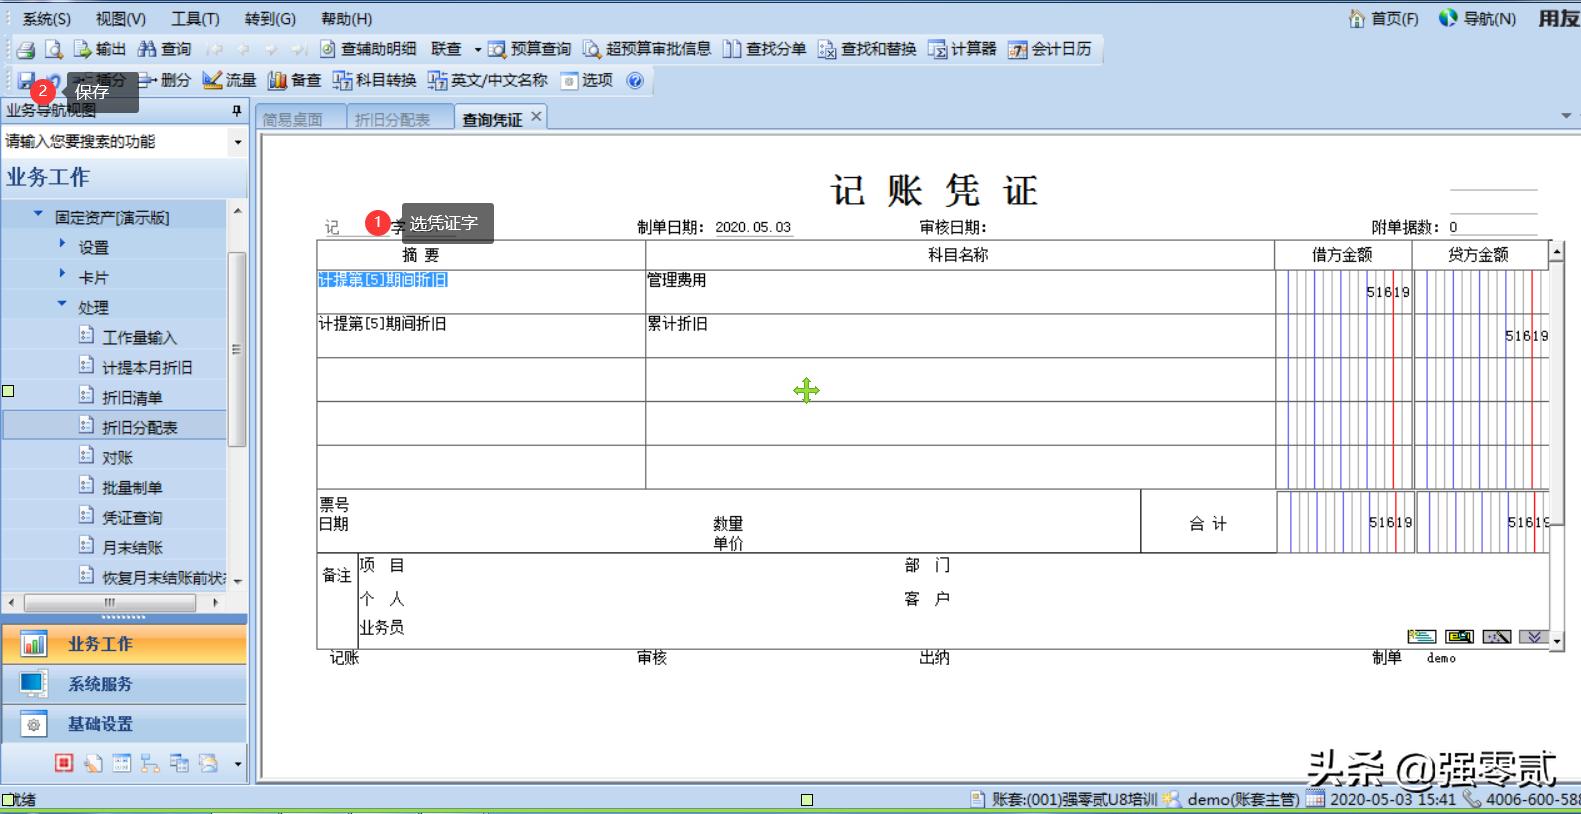Open 工具(T) menu
The height and width of the screenshot is (814, 1581).
(x=195, y=19)
